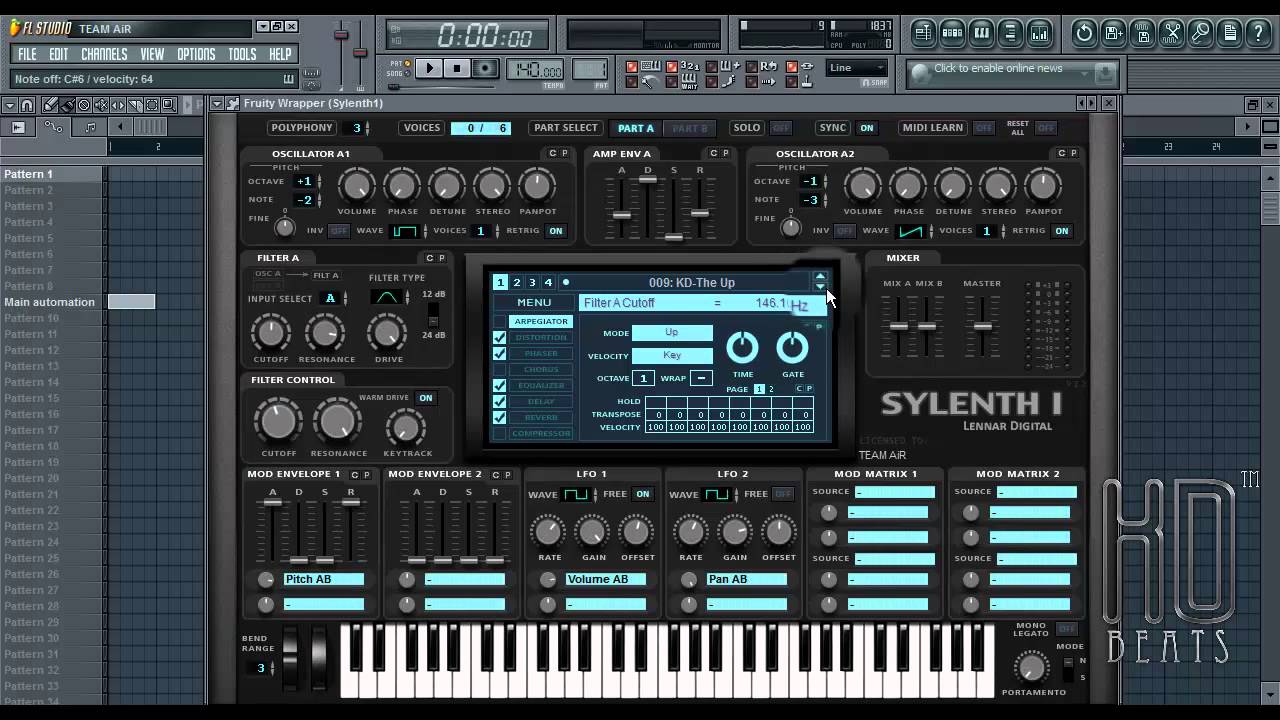Click the Render audio file icon

pyautogui.click(x=1142, y=33)
